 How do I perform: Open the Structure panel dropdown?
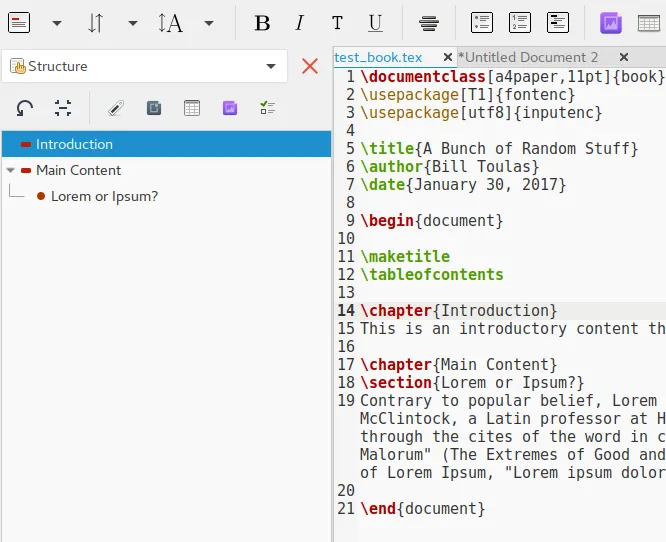[x=270, y=66]
